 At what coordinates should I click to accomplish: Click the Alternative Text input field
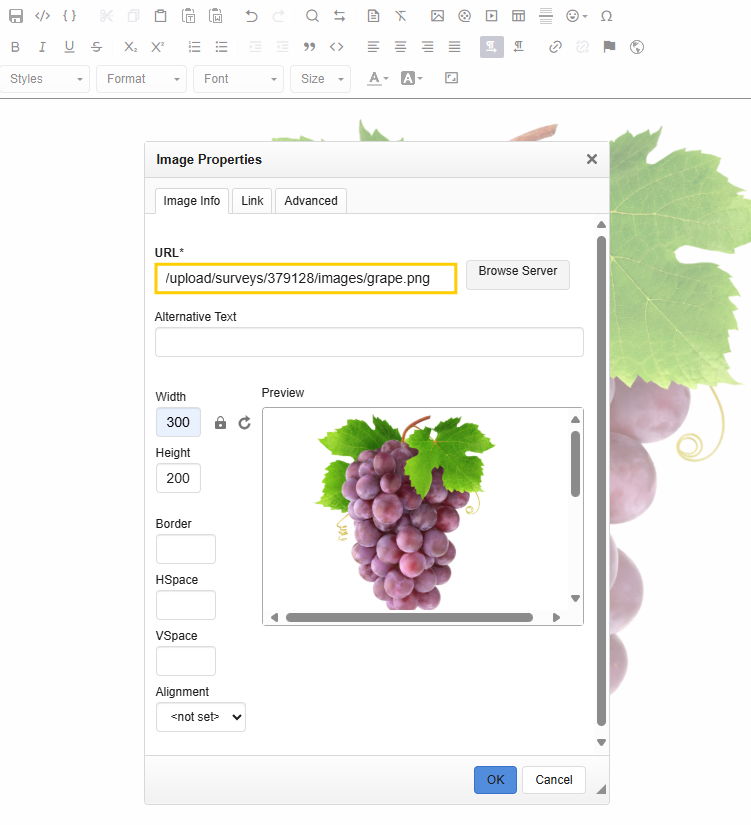click(x=368, y=342)
